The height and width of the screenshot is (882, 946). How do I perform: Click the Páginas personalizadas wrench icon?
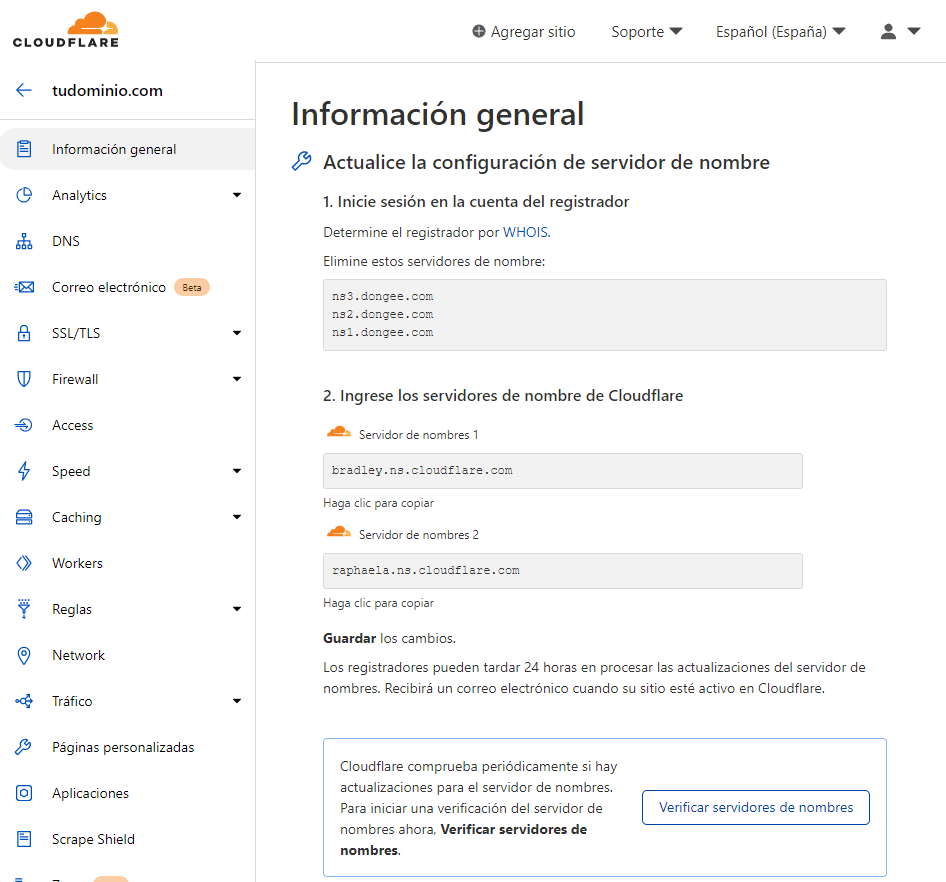[24, 747]
